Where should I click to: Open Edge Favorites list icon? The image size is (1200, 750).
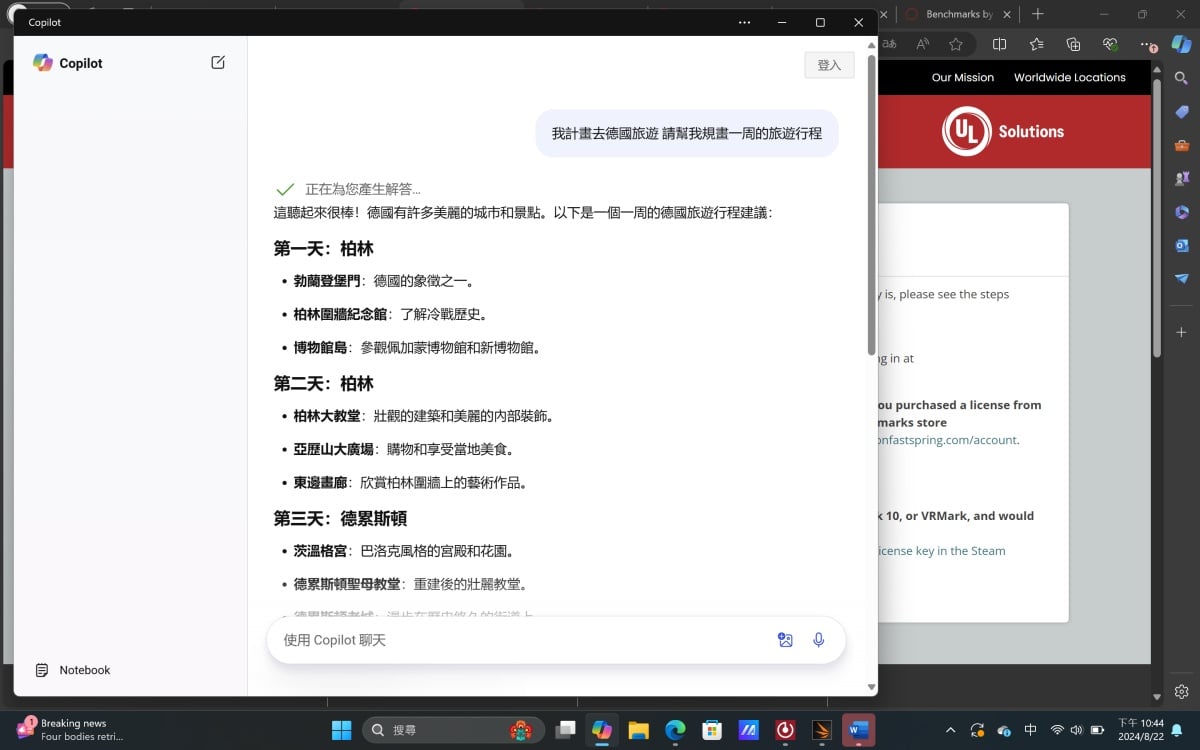click(1036, 44)
